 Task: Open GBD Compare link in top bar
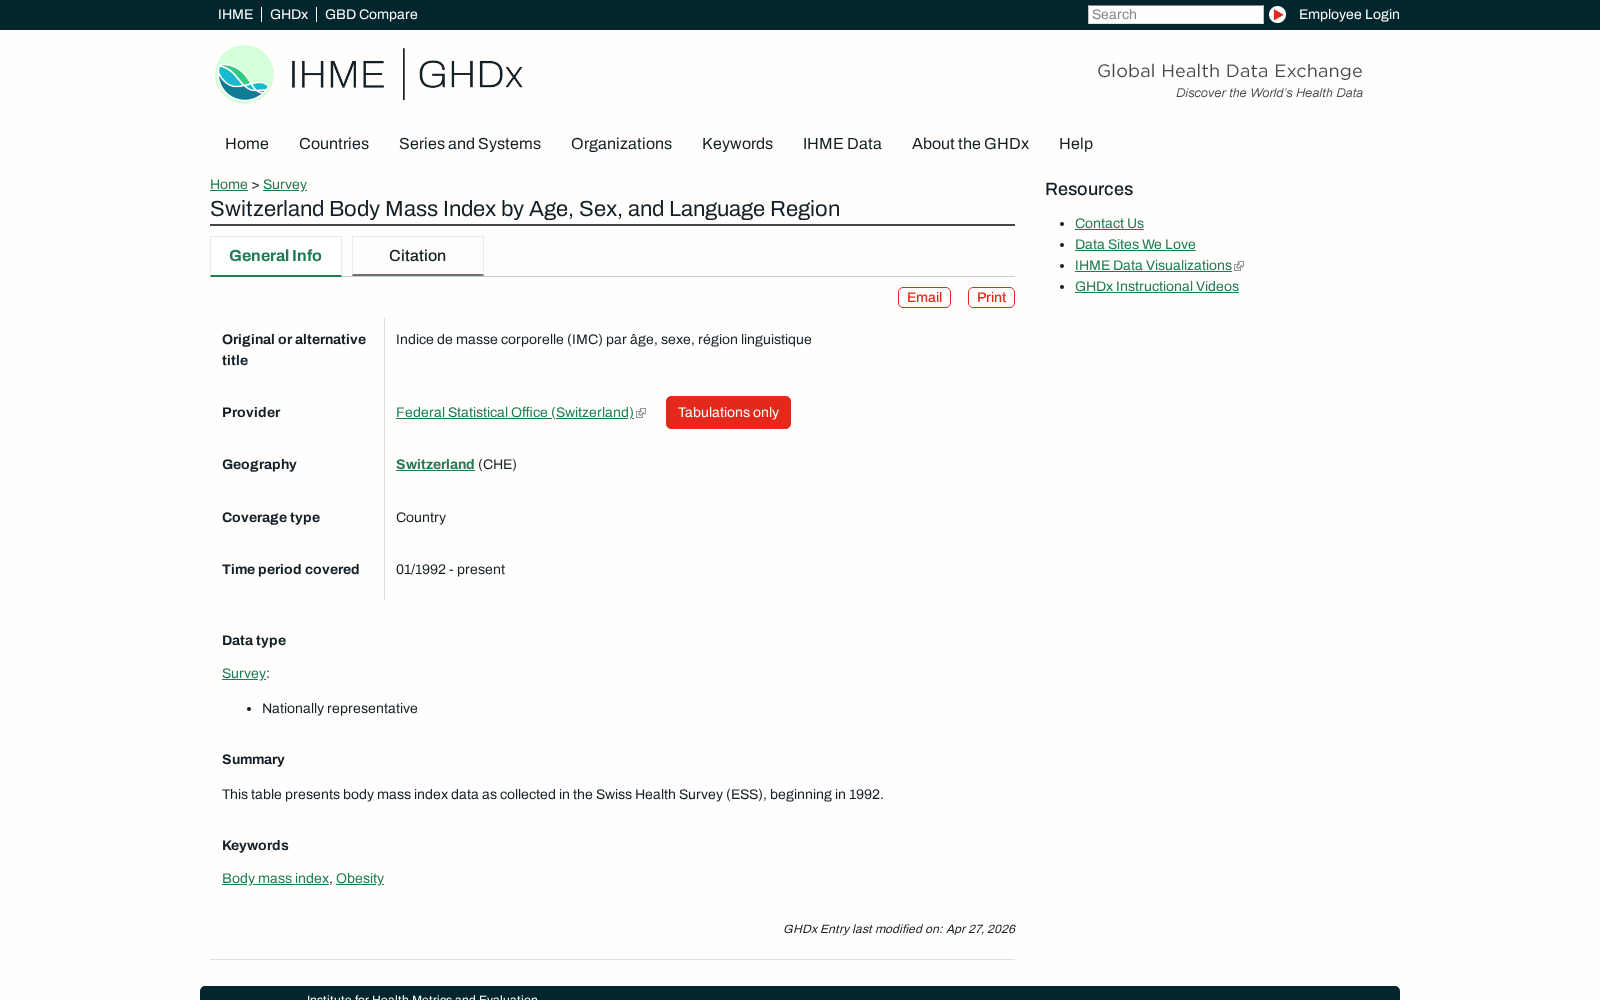(371, 14)
